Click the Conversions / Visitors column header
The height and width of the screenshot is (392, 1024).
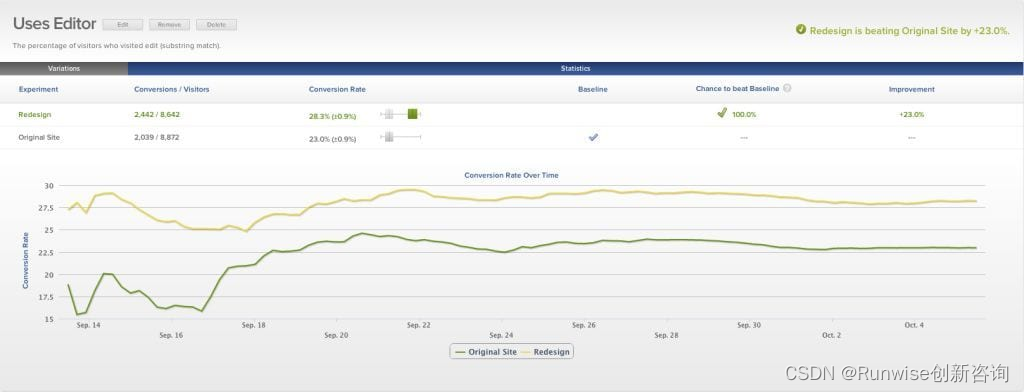point(172,90)
